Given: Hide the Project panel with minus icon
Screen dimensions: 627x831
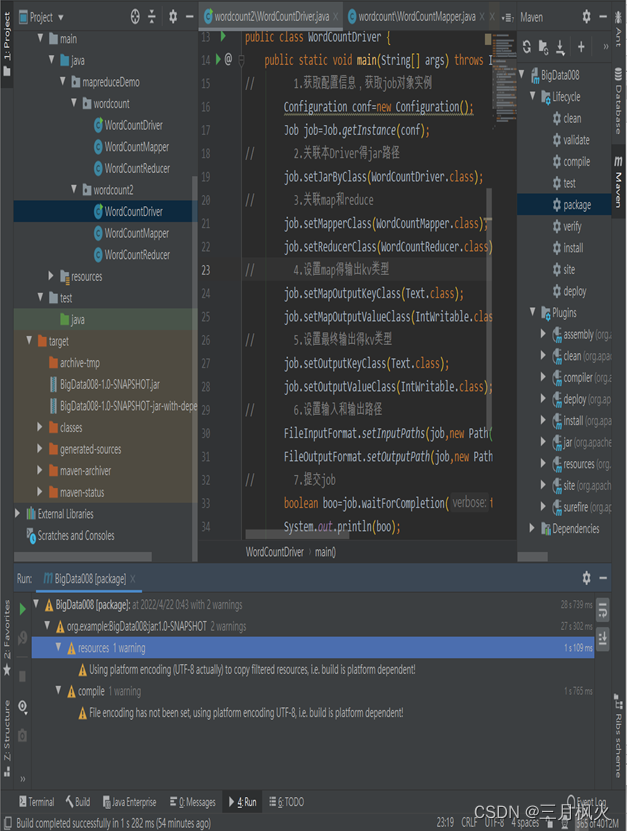Looking at the screenshot, I should (x=189, y=17).
